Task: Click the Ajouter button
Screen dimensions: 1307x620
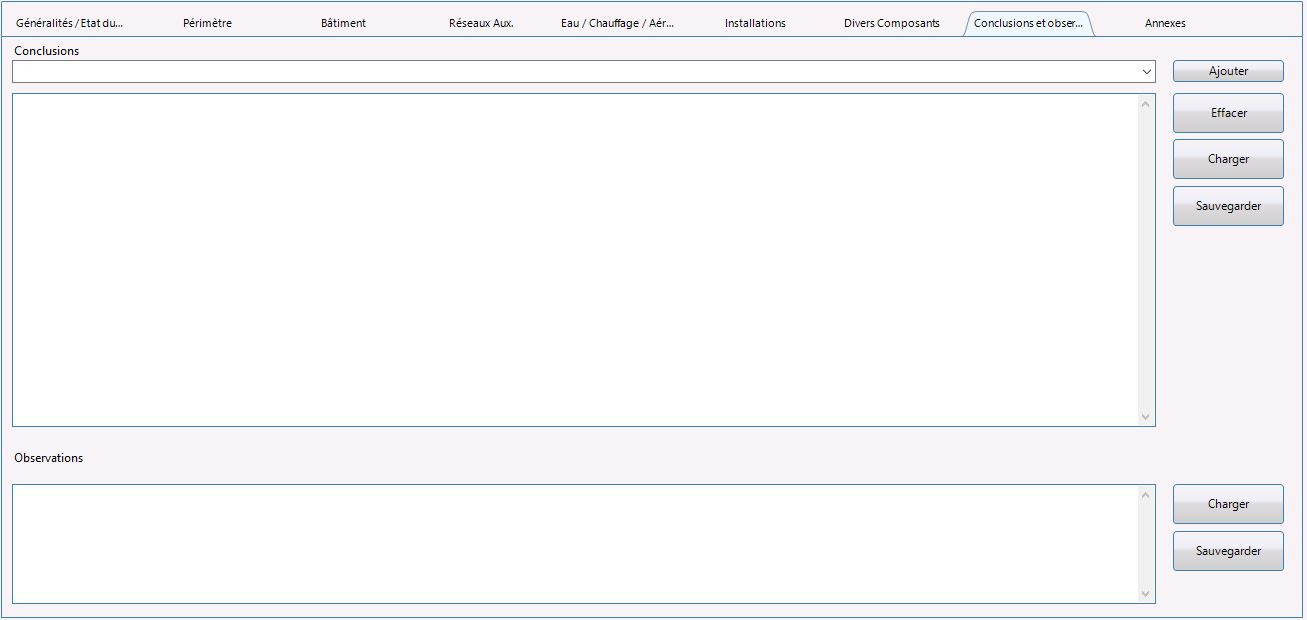Action: tap(1228, 71)
